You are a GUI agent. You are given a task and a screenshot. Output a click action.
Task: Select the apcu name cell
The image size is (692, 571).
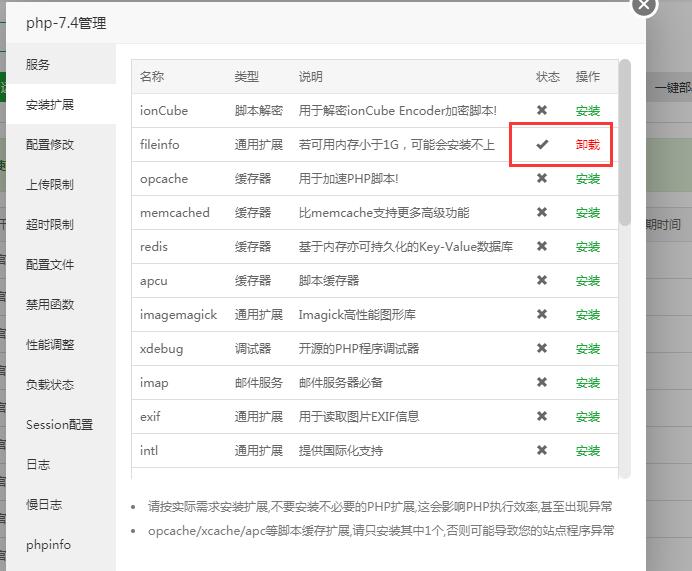click(154, 281)
